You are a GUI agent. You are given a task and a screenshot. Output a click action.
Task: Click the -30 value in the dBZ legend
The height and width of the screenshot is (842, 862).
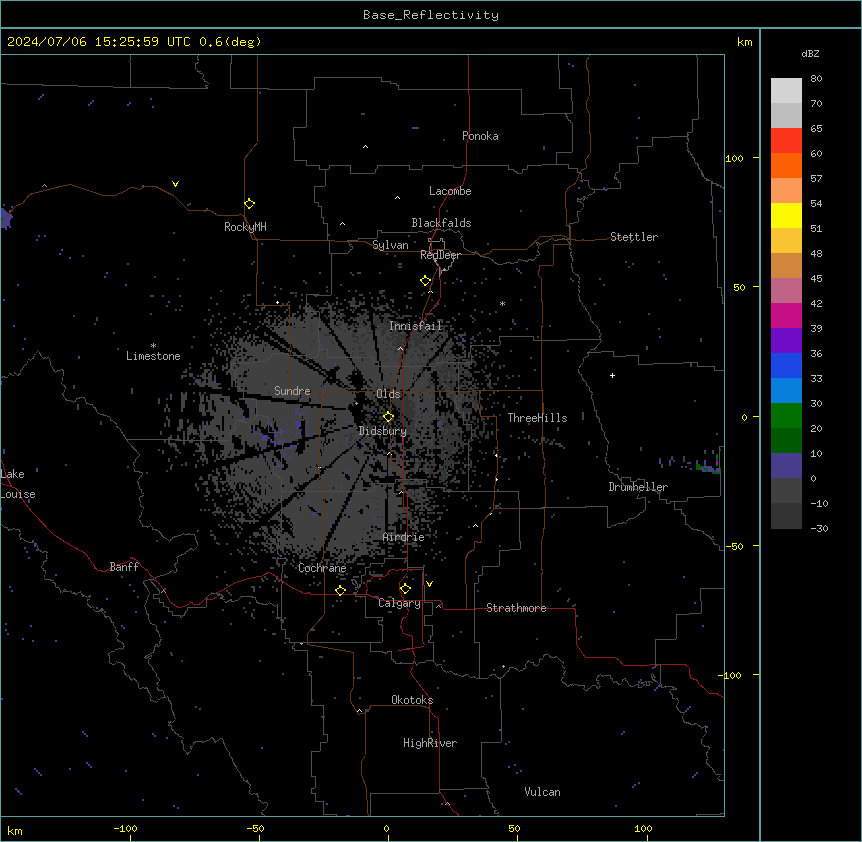(x=819, y=528)
